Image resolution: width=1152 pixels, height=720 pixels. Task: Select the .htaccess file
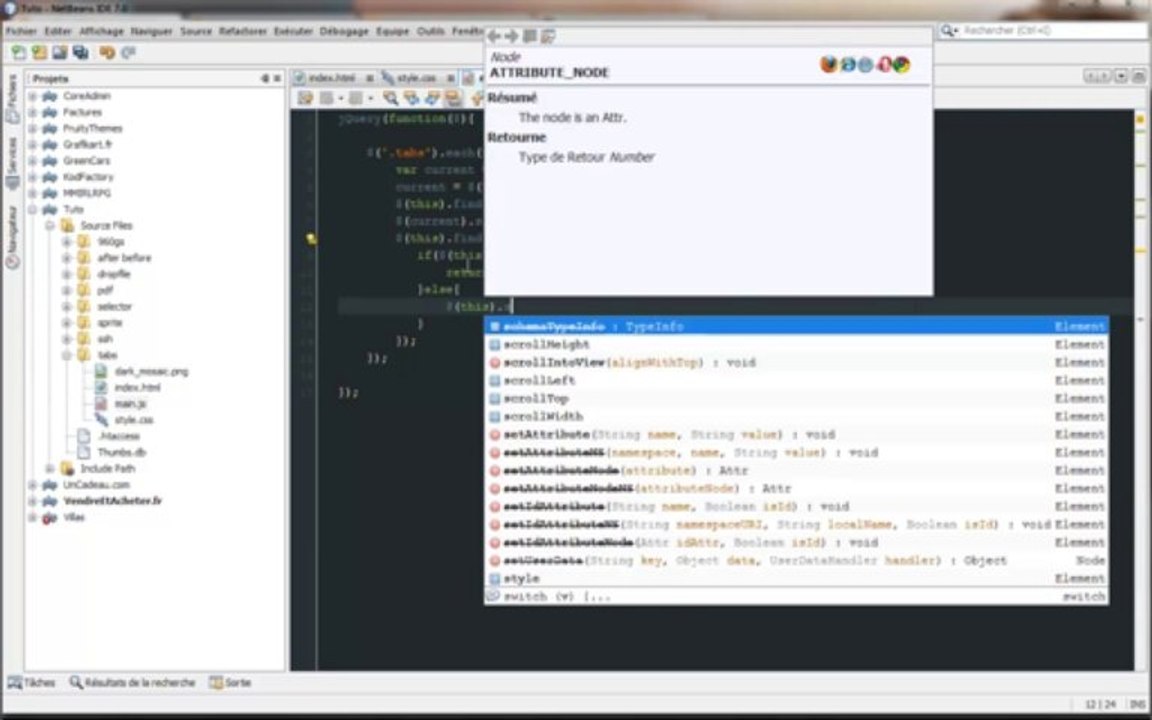119,436
